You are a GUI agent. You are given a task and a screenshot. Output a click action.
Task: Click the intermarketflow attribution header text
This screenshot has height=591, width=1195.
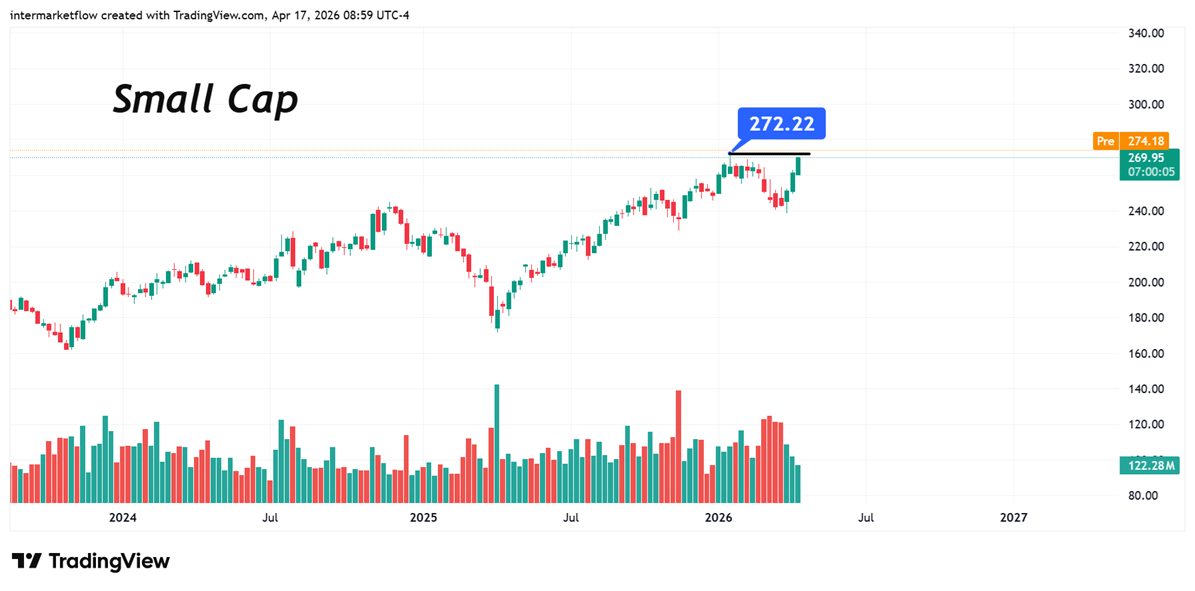[209, 14]
